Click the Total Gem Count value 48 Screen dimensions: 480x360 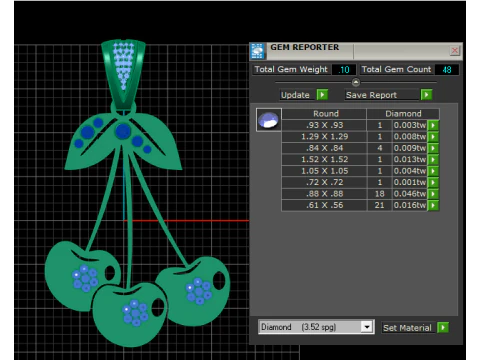(447, 70)
